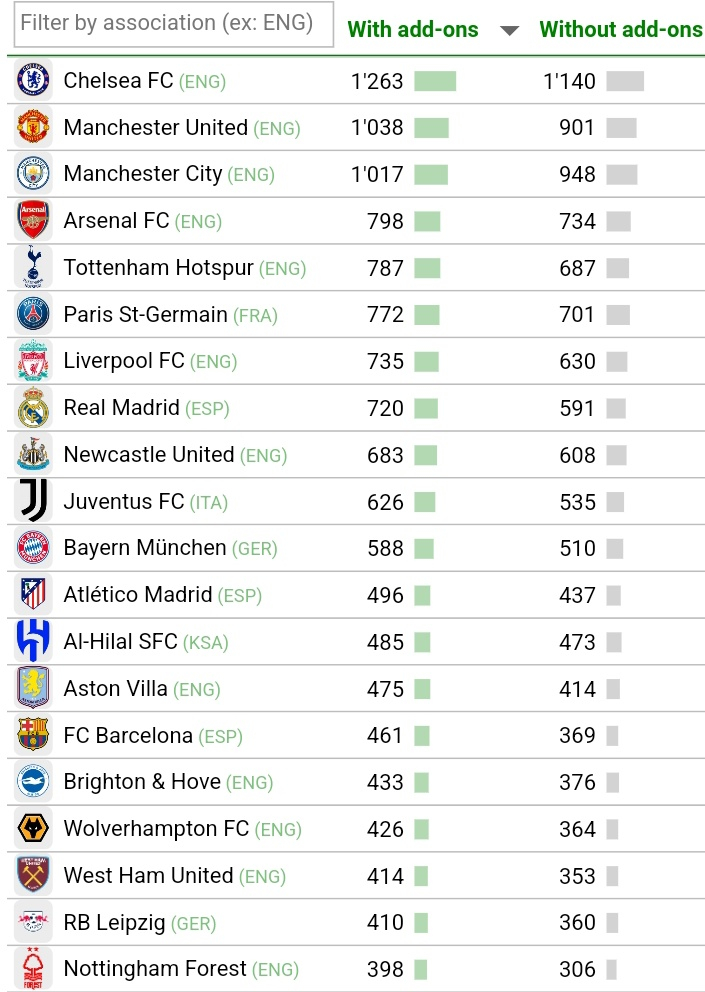Sort by the With add-ons column
705x992 pixels.
click(x=413, y=30)
